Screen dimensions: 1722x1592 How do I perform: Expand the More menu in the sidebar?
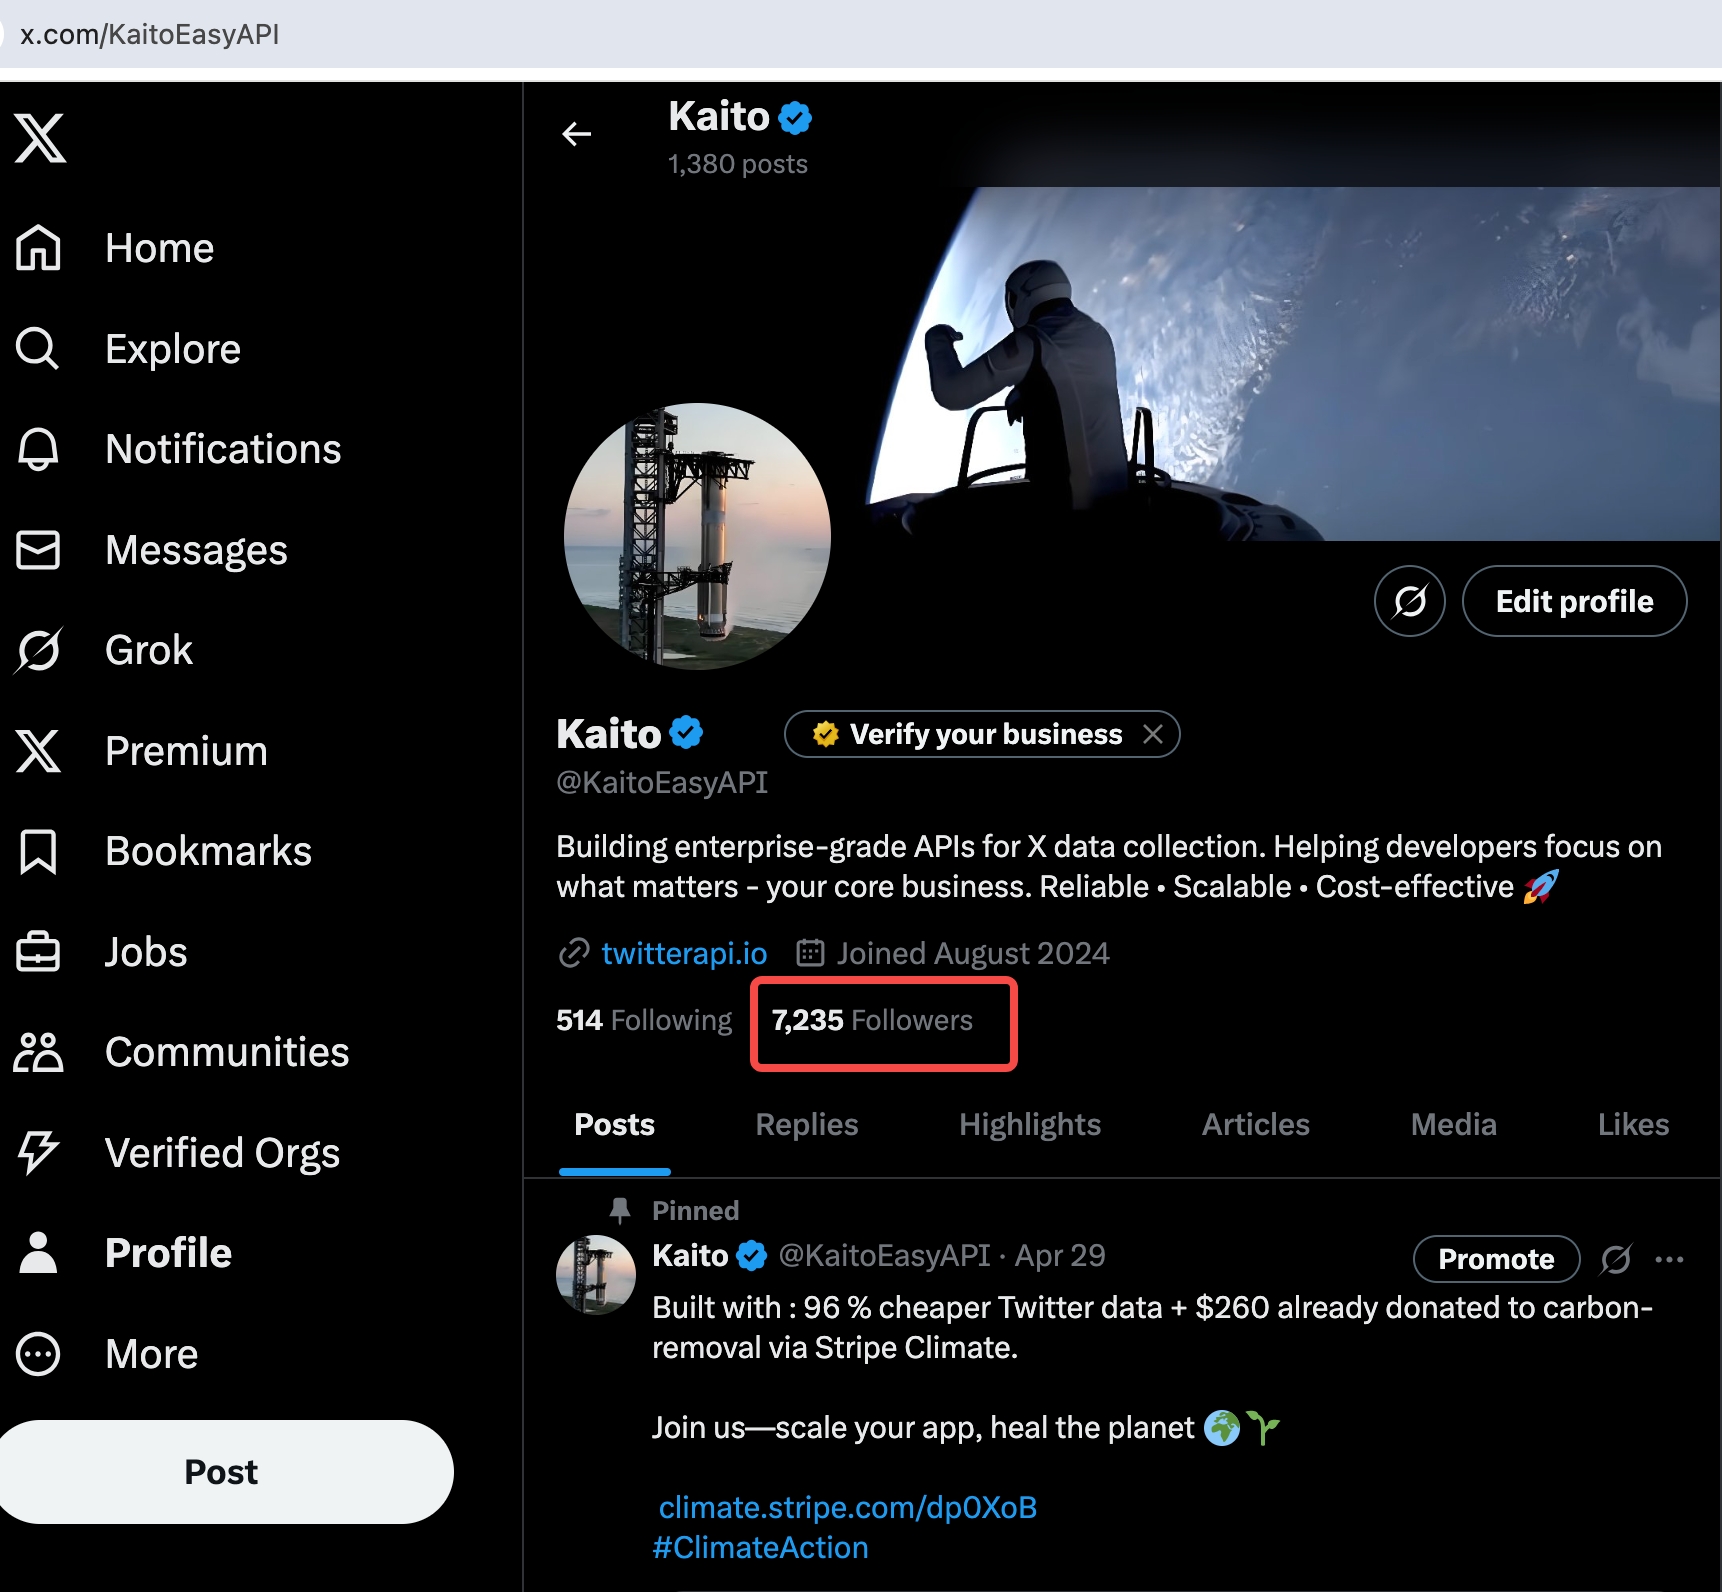coord(106,1354)
